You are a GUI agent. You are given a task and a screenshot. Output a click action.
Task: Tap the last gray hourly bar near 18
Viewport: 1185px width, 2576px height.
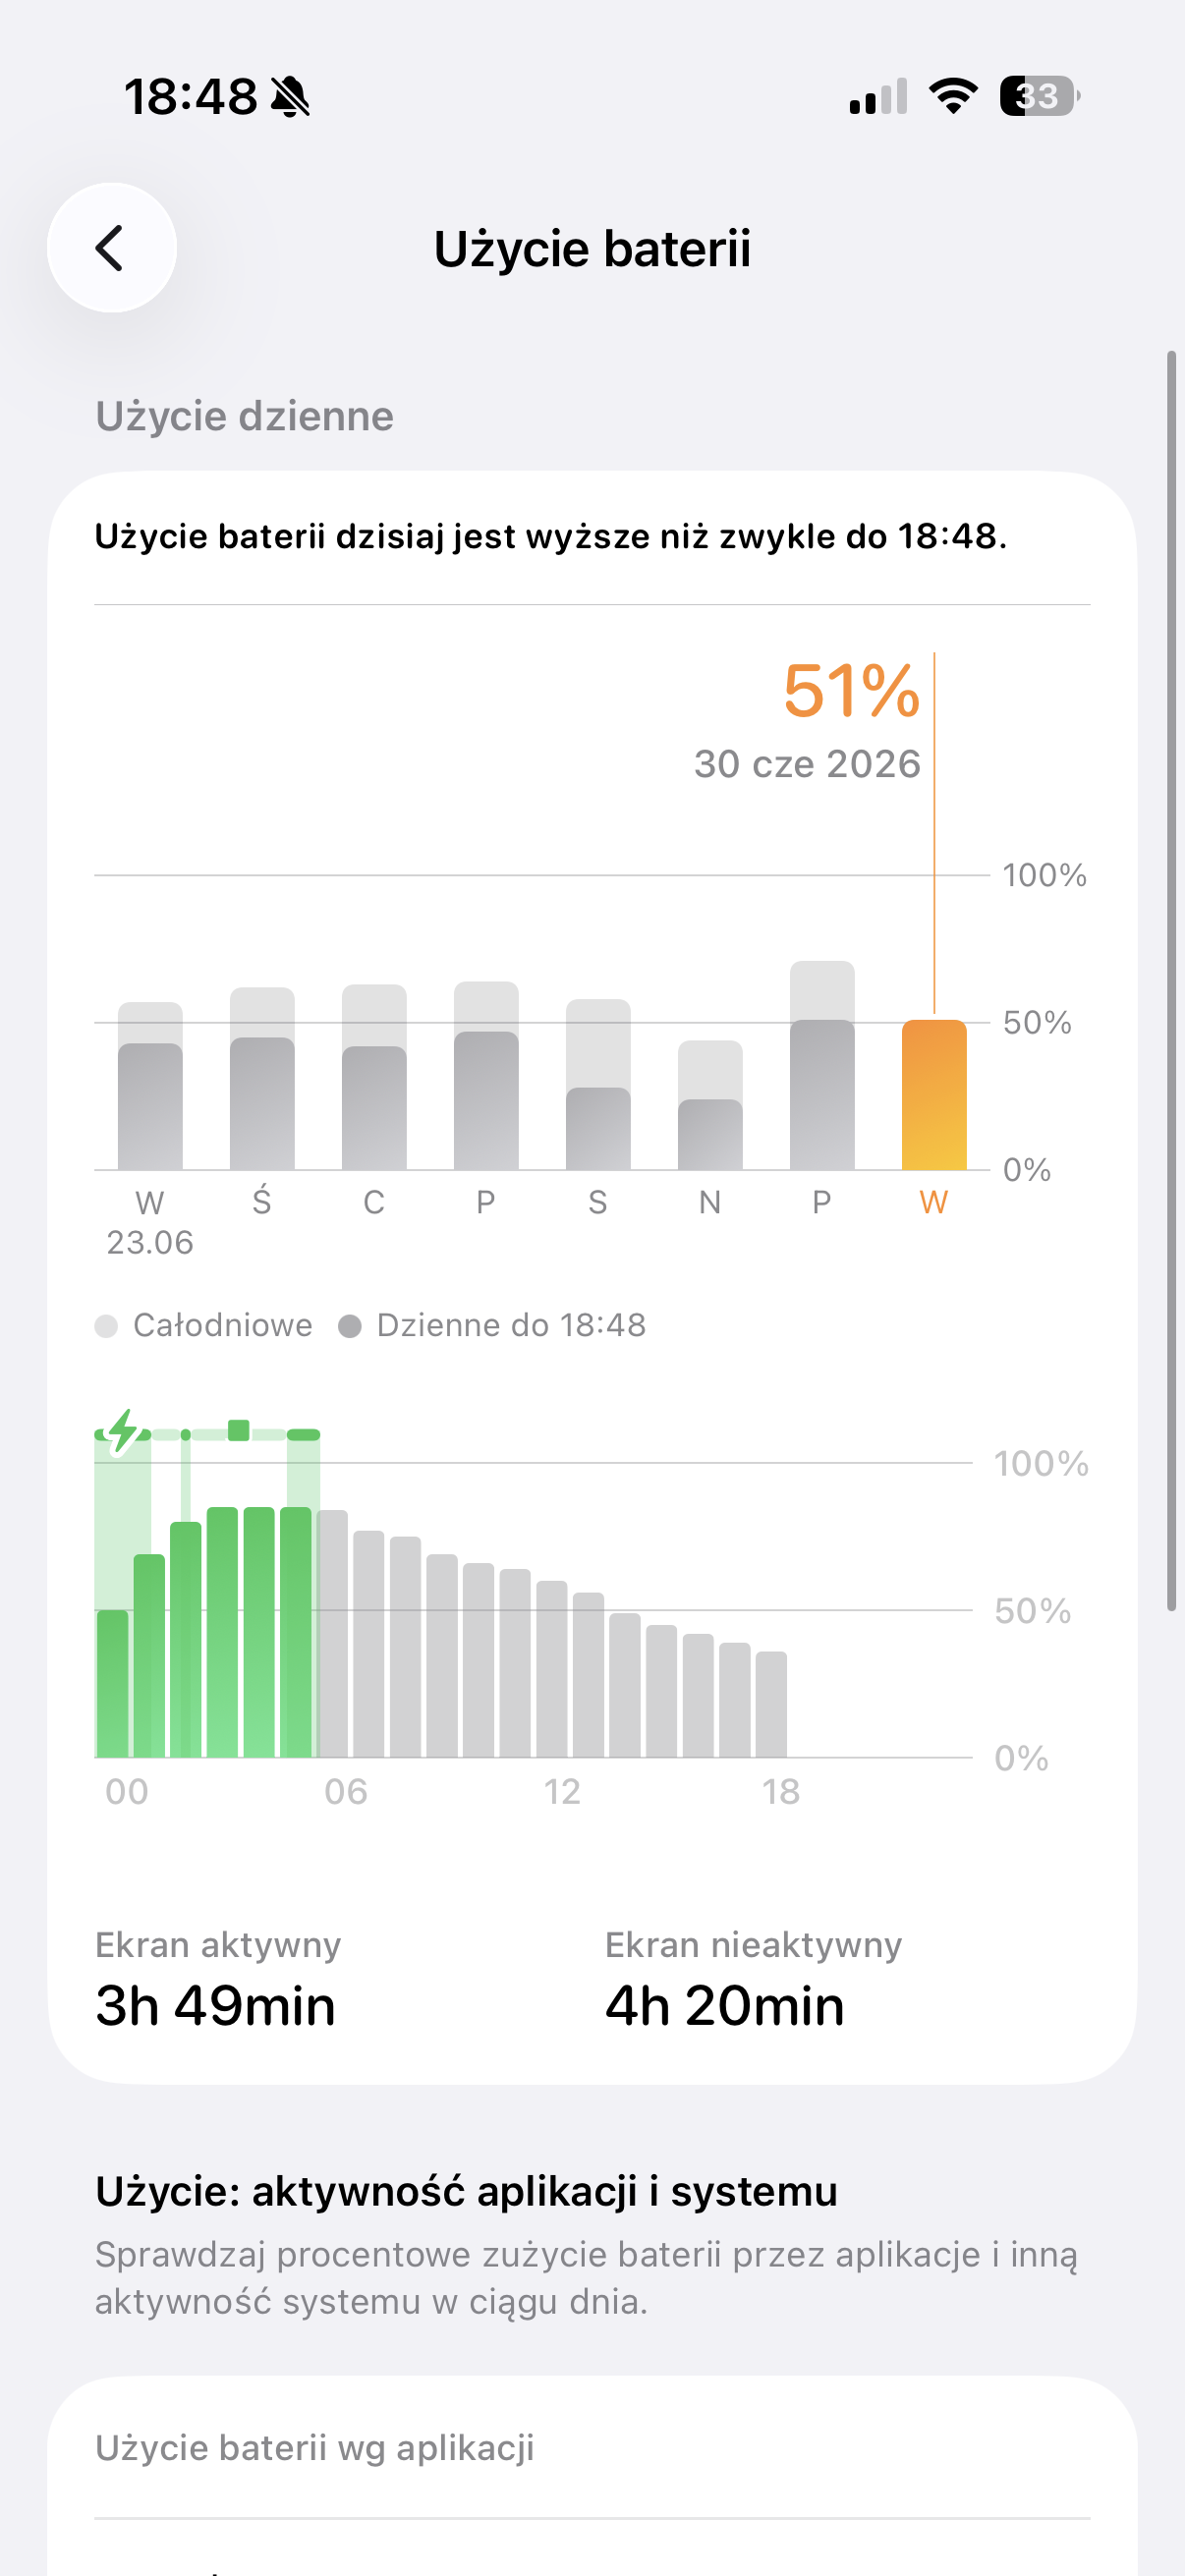coord(771,1704)
